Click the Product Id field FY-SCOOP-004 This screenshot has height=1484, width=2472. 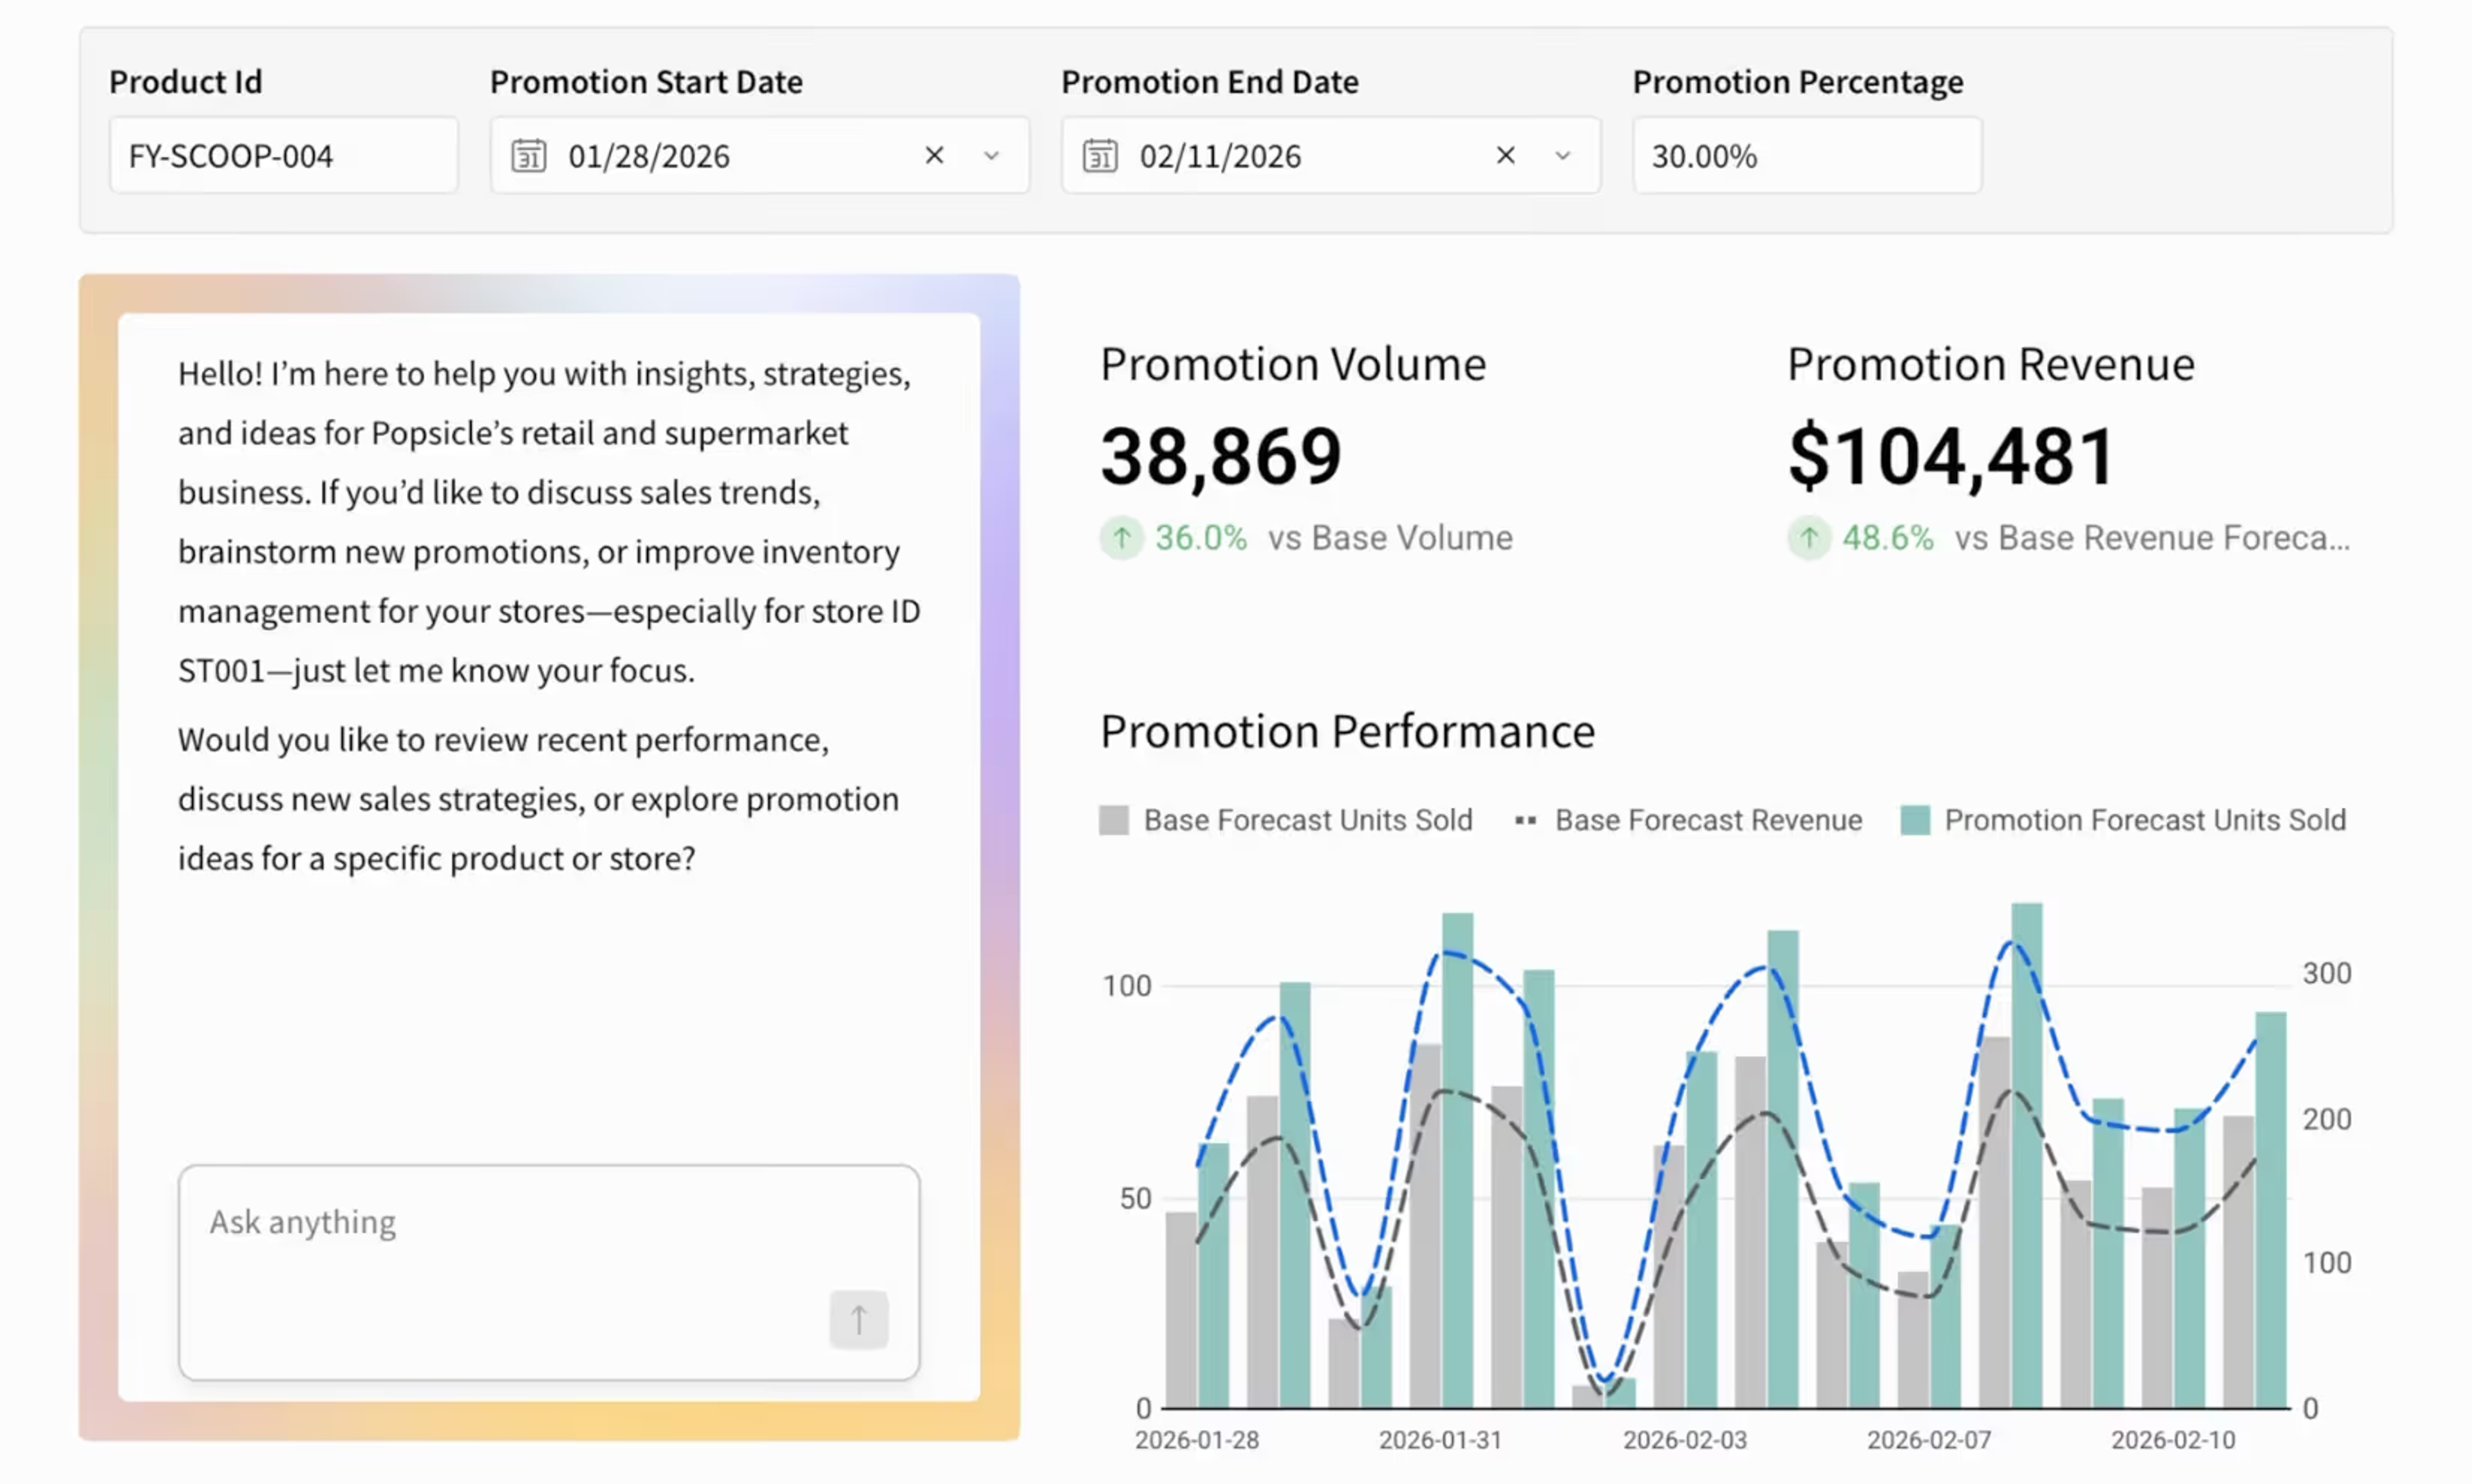pyautogui.click(x=284, y=155)
